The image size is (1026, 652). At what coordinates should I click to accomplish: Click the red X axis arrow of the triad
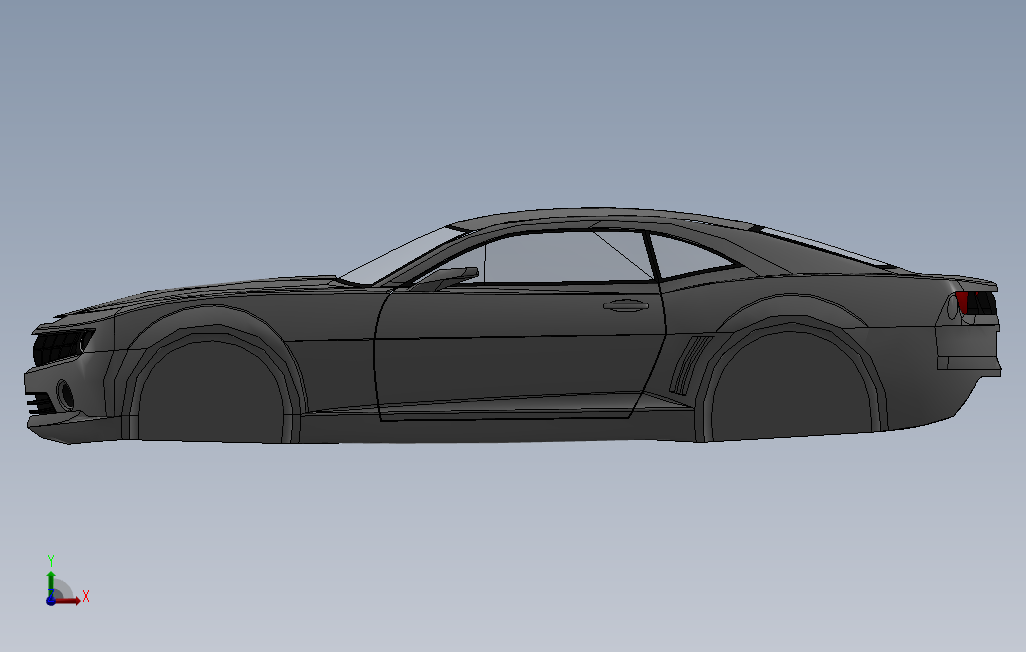(68, 600)
